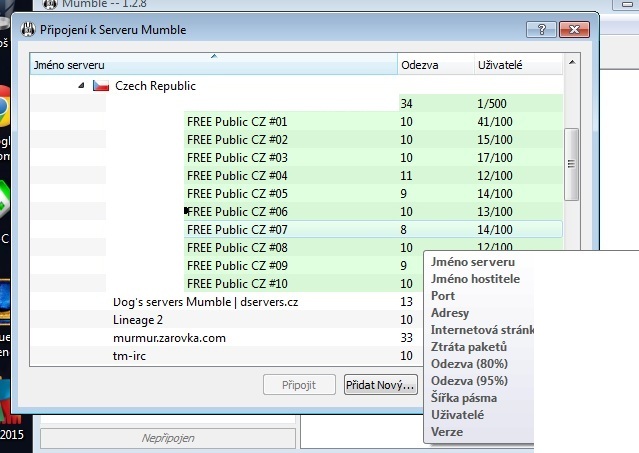Screen dimensions: 639x453
Task: Click the Přidat Nový... button
Action: click(381, 385)
